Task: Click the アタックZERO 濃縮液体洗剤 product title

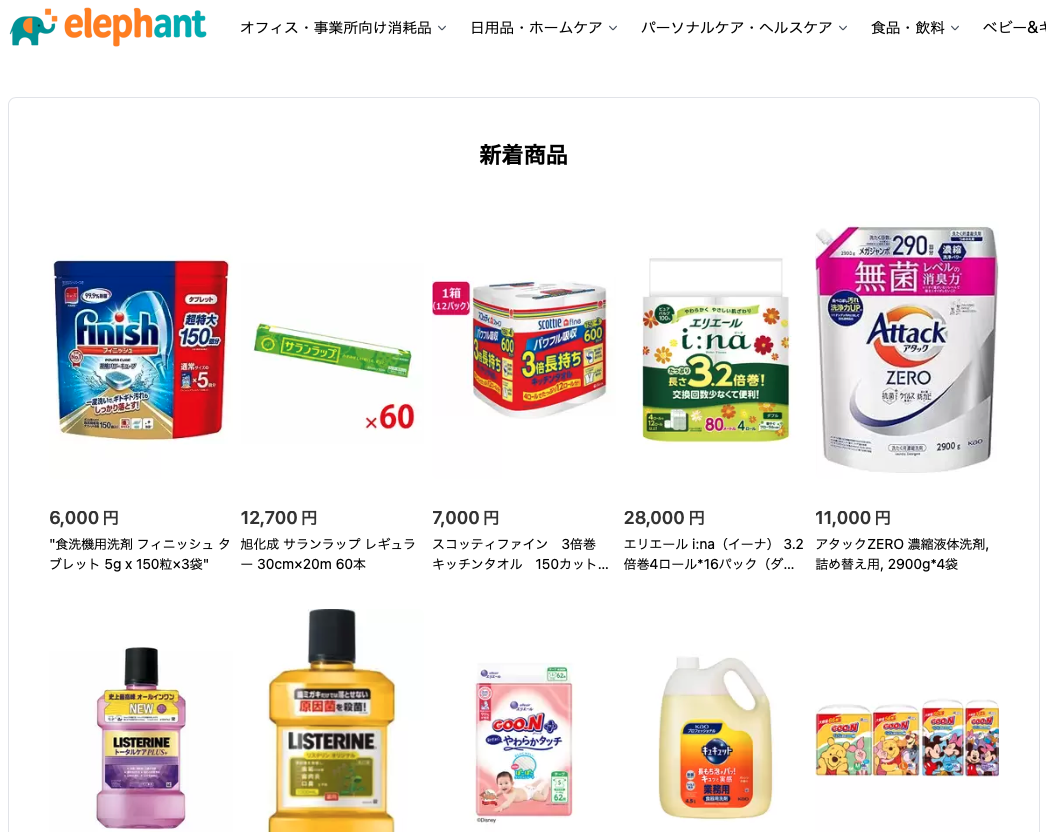Action: click(902, 554)
